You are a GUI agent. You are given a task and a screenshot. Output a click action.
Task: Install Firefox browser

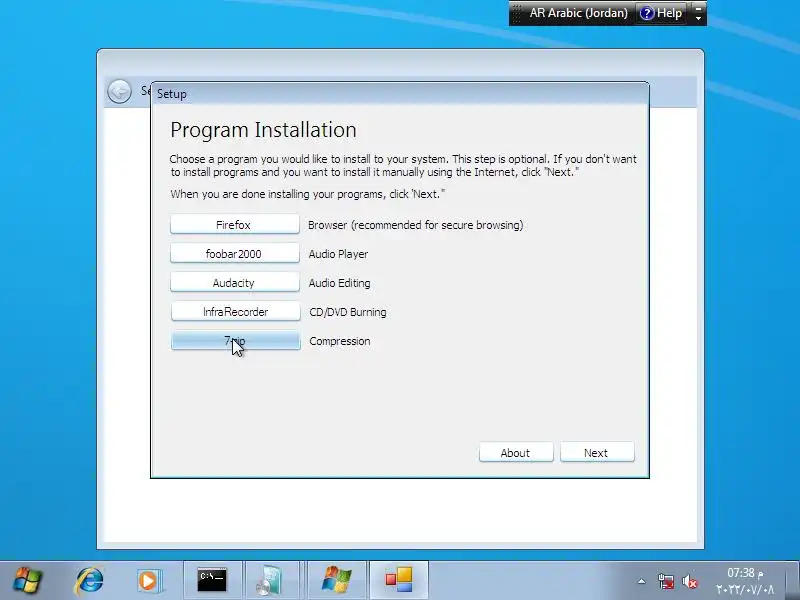tap(235, 224)
